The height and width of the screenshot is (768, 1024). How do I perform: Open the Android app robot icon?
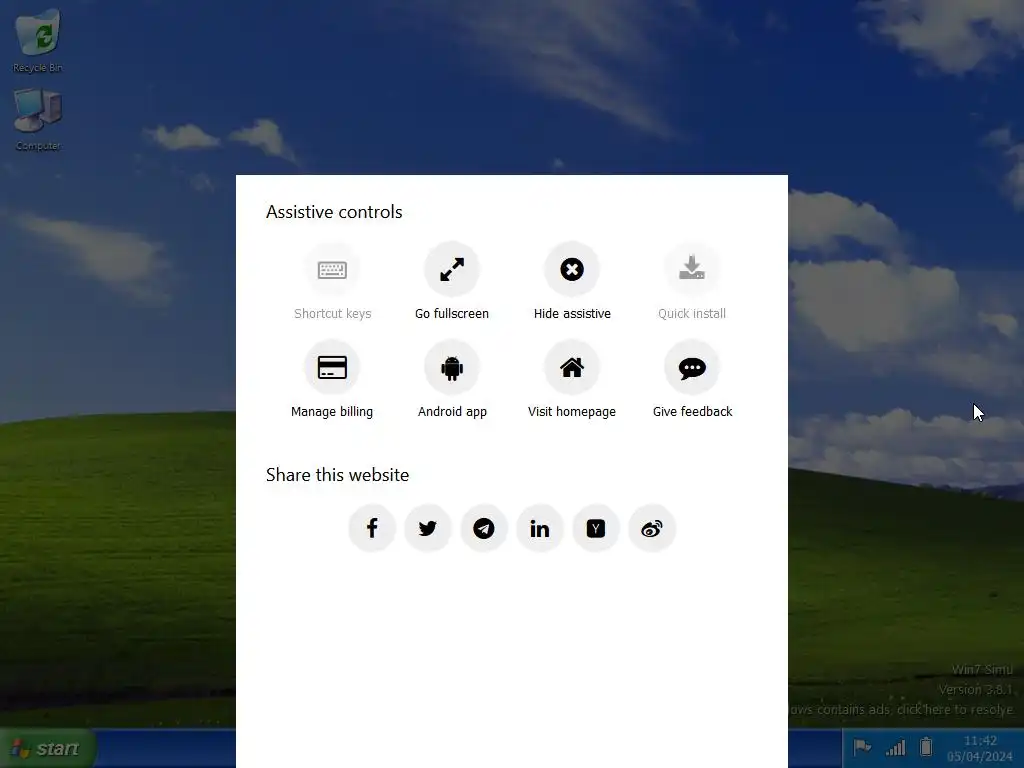coord(452,367)
